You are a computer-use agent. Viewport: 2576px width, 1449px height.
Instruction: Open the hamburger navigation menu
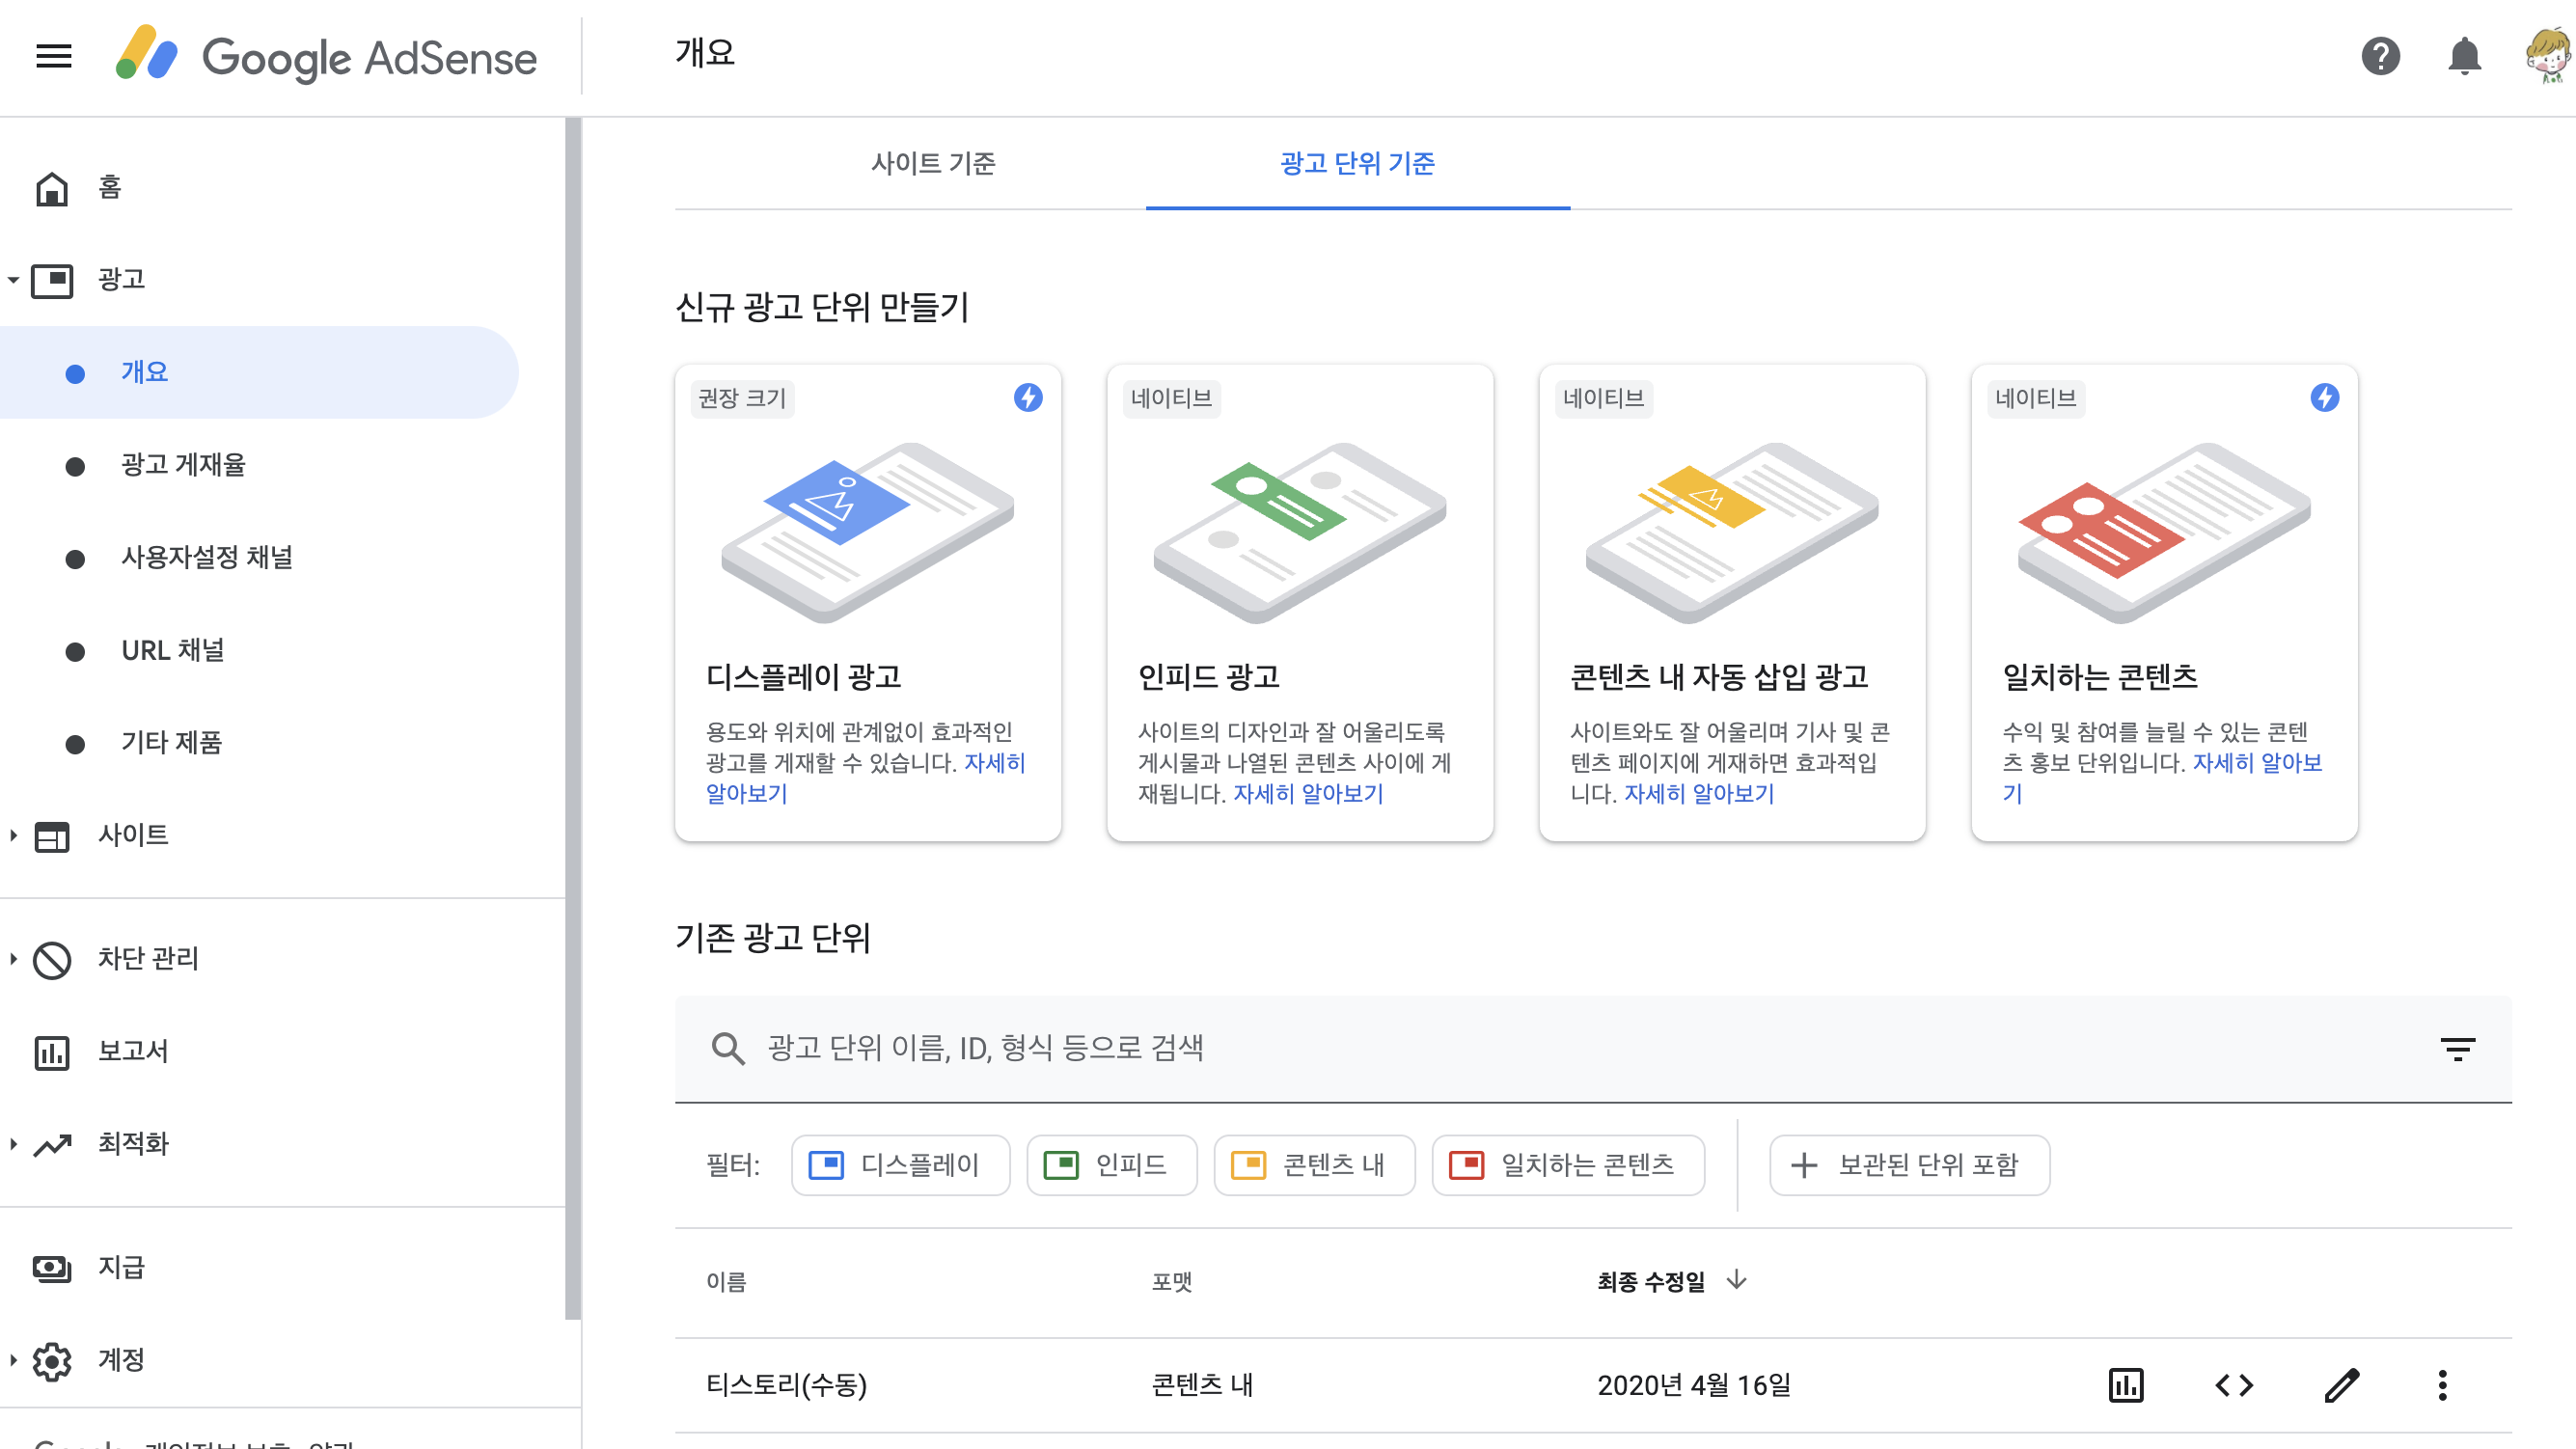click(53, 56)
